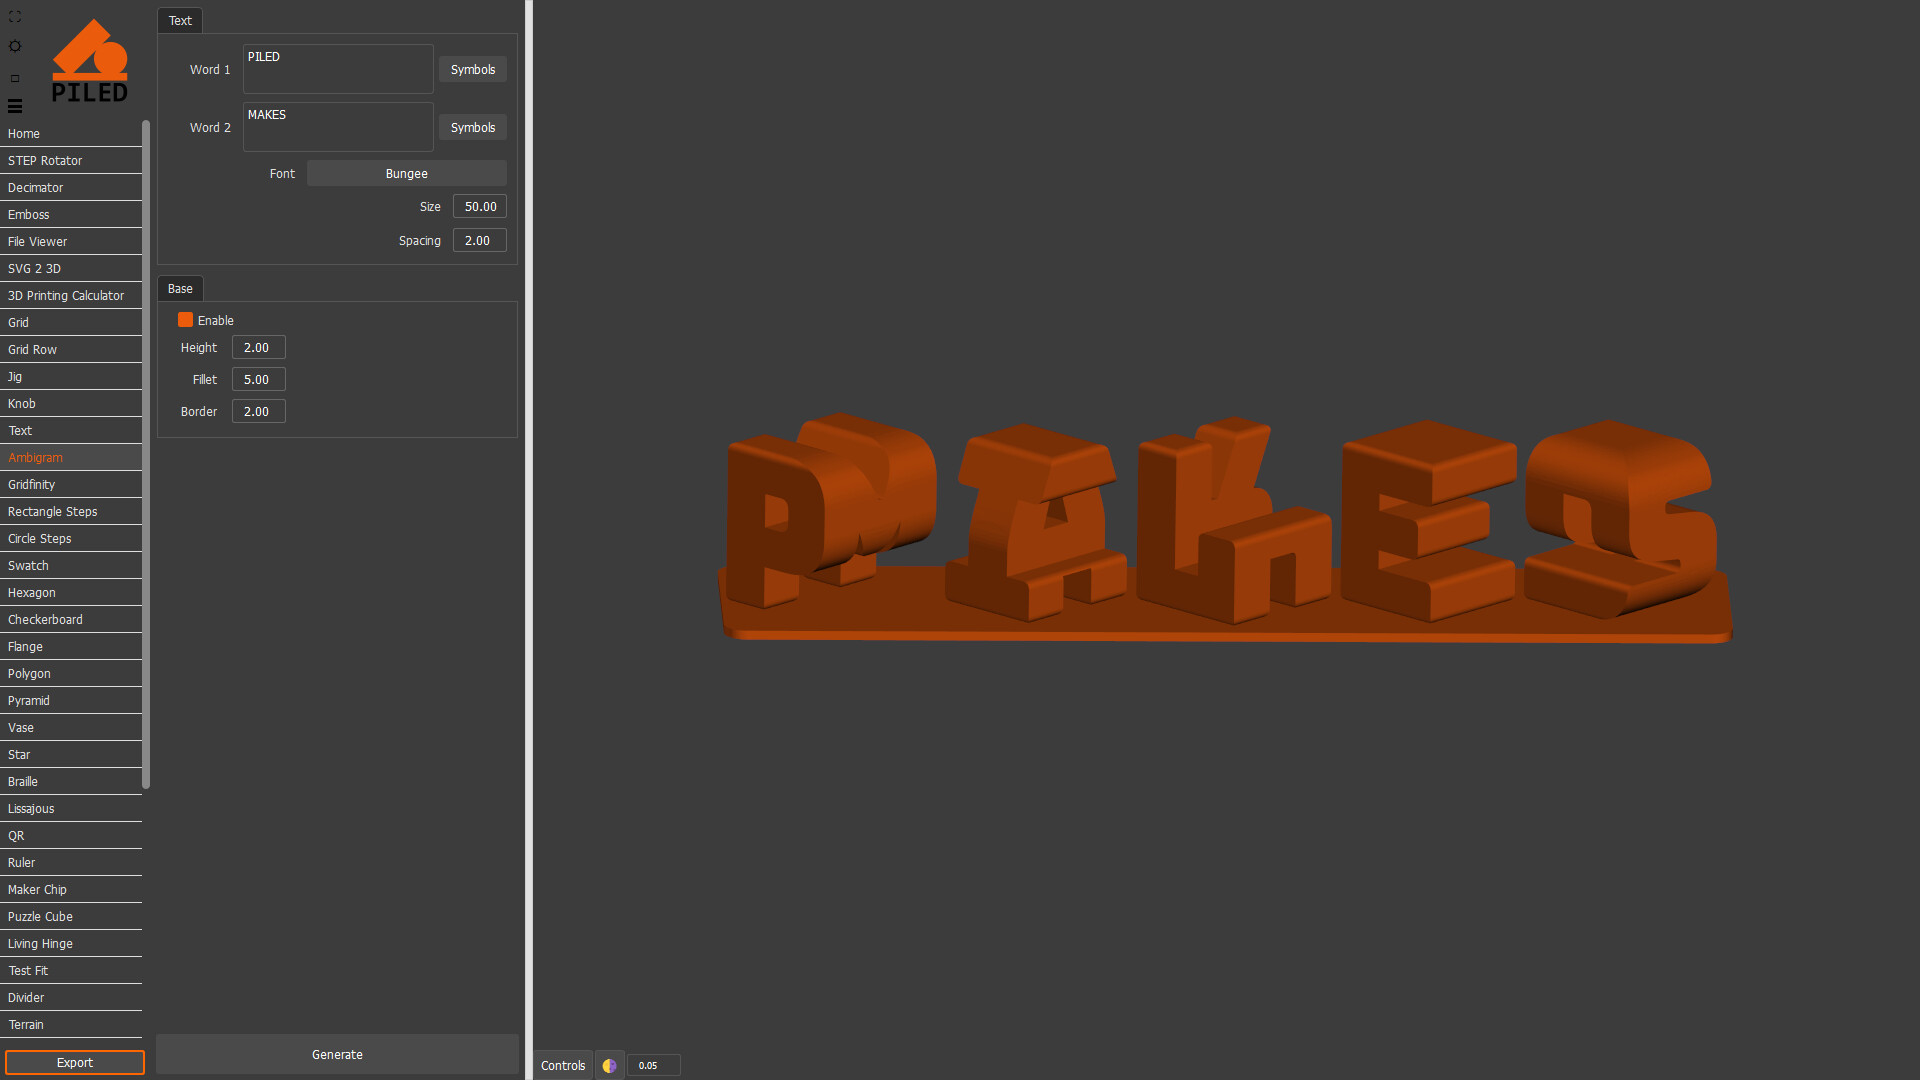Click the small square window icon
Screen dimensions: 1920x1080
click(x=15, y=78)
